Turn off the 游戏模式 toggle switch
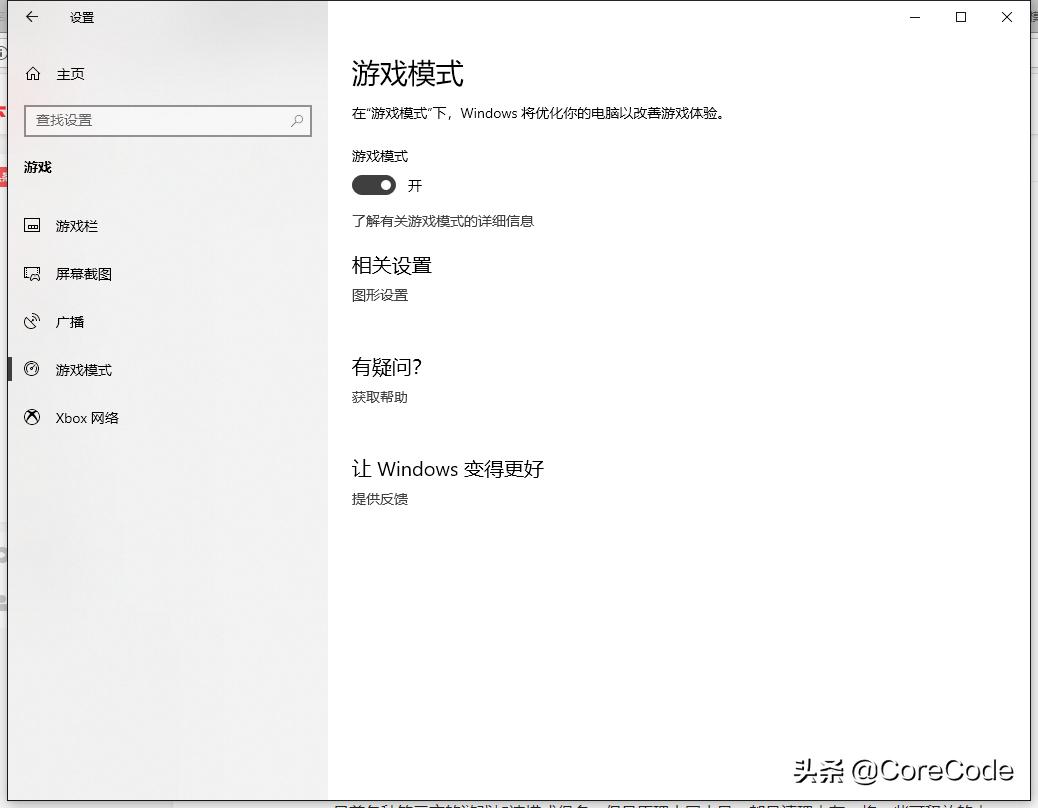The width and height of the screenshot is (1038, 808). (374, 185)
